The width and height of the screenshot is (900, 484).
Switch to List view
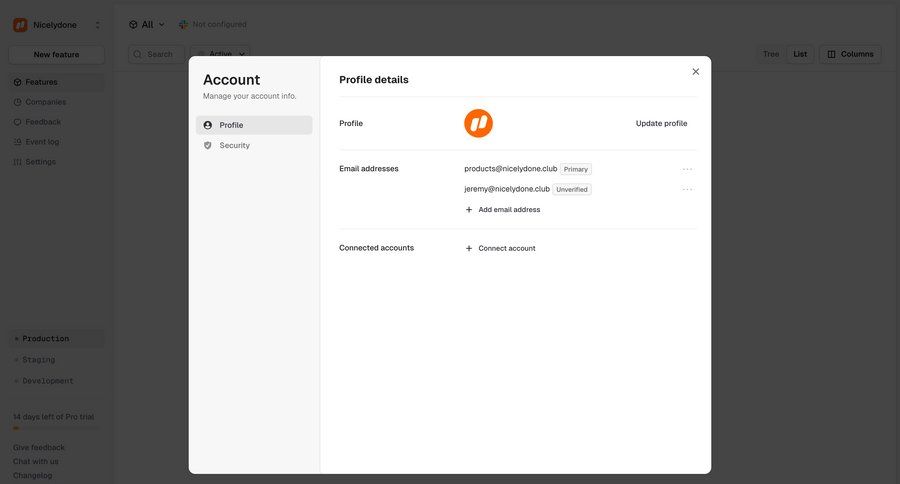pyautogui.click(x=800, y=54)
